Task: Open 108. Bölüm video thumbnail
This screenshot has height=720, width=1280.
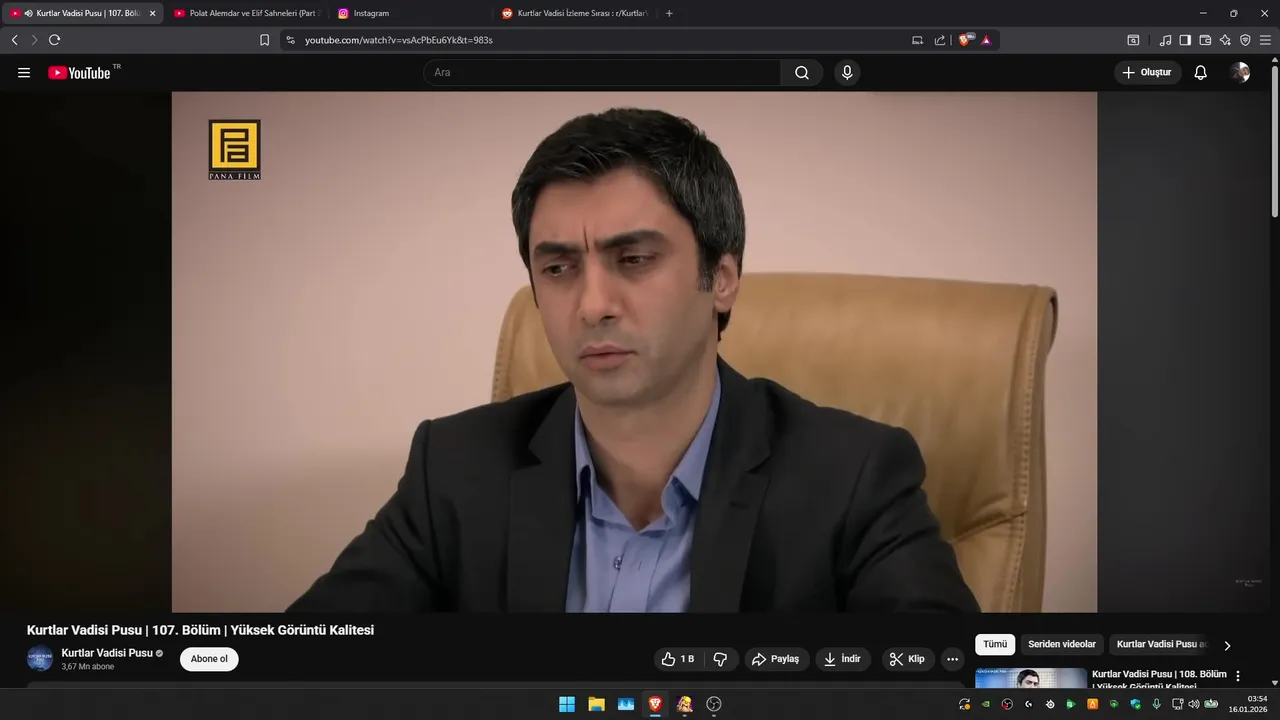Action: pos(1031,678)
